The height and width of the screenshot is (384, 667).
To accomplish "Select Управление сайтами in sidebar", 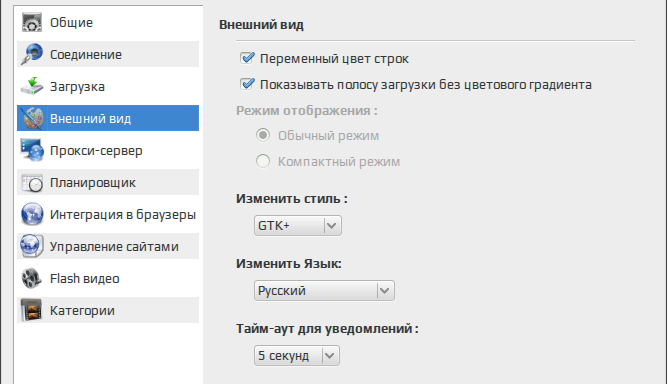I will pyautogui.click(x=108, y=246).
